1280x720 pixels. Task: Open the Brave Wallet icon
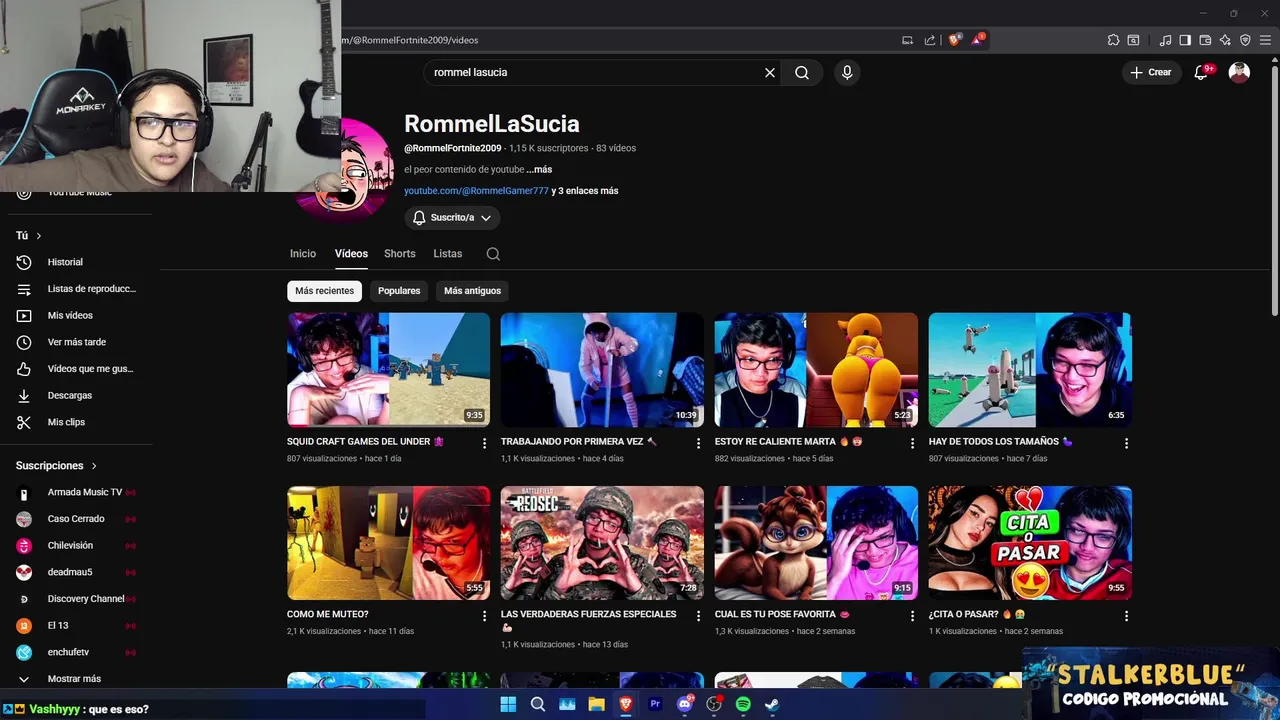point(1205,40)
